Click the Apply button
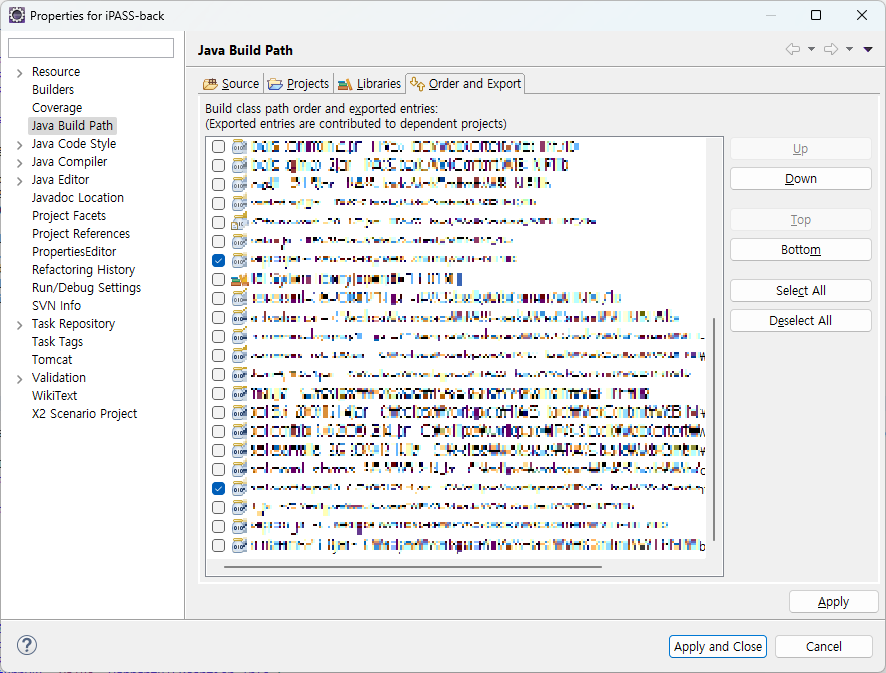The image size is (886, 673). point(833,602)
